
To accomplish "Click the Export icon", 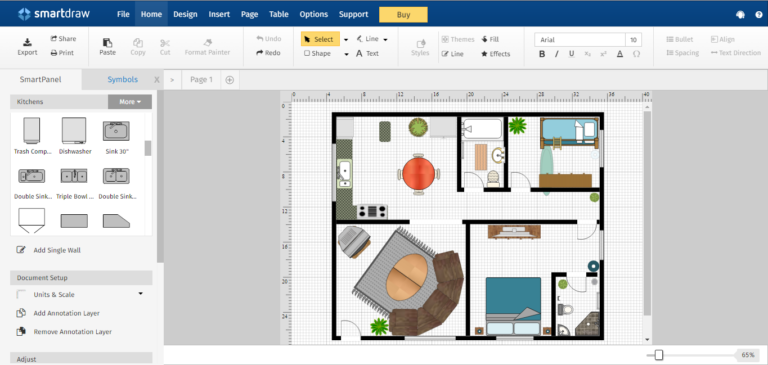I will point(27,42).
